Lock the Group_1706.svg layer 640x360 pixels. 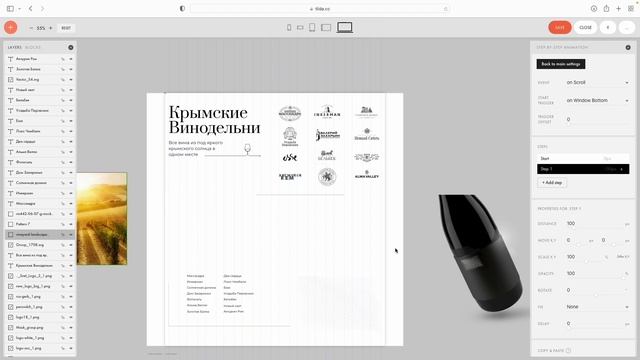pyautogui.click(x=63, y=245)
